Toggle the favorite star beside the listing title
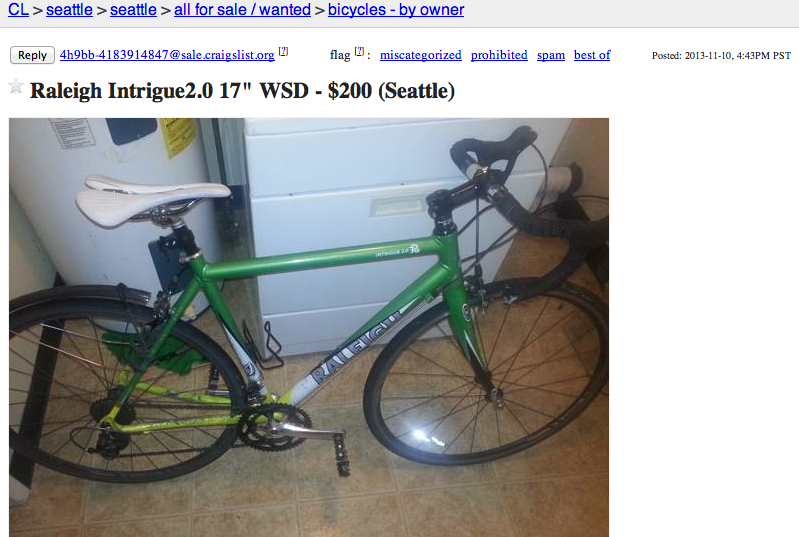 [16, 87]
